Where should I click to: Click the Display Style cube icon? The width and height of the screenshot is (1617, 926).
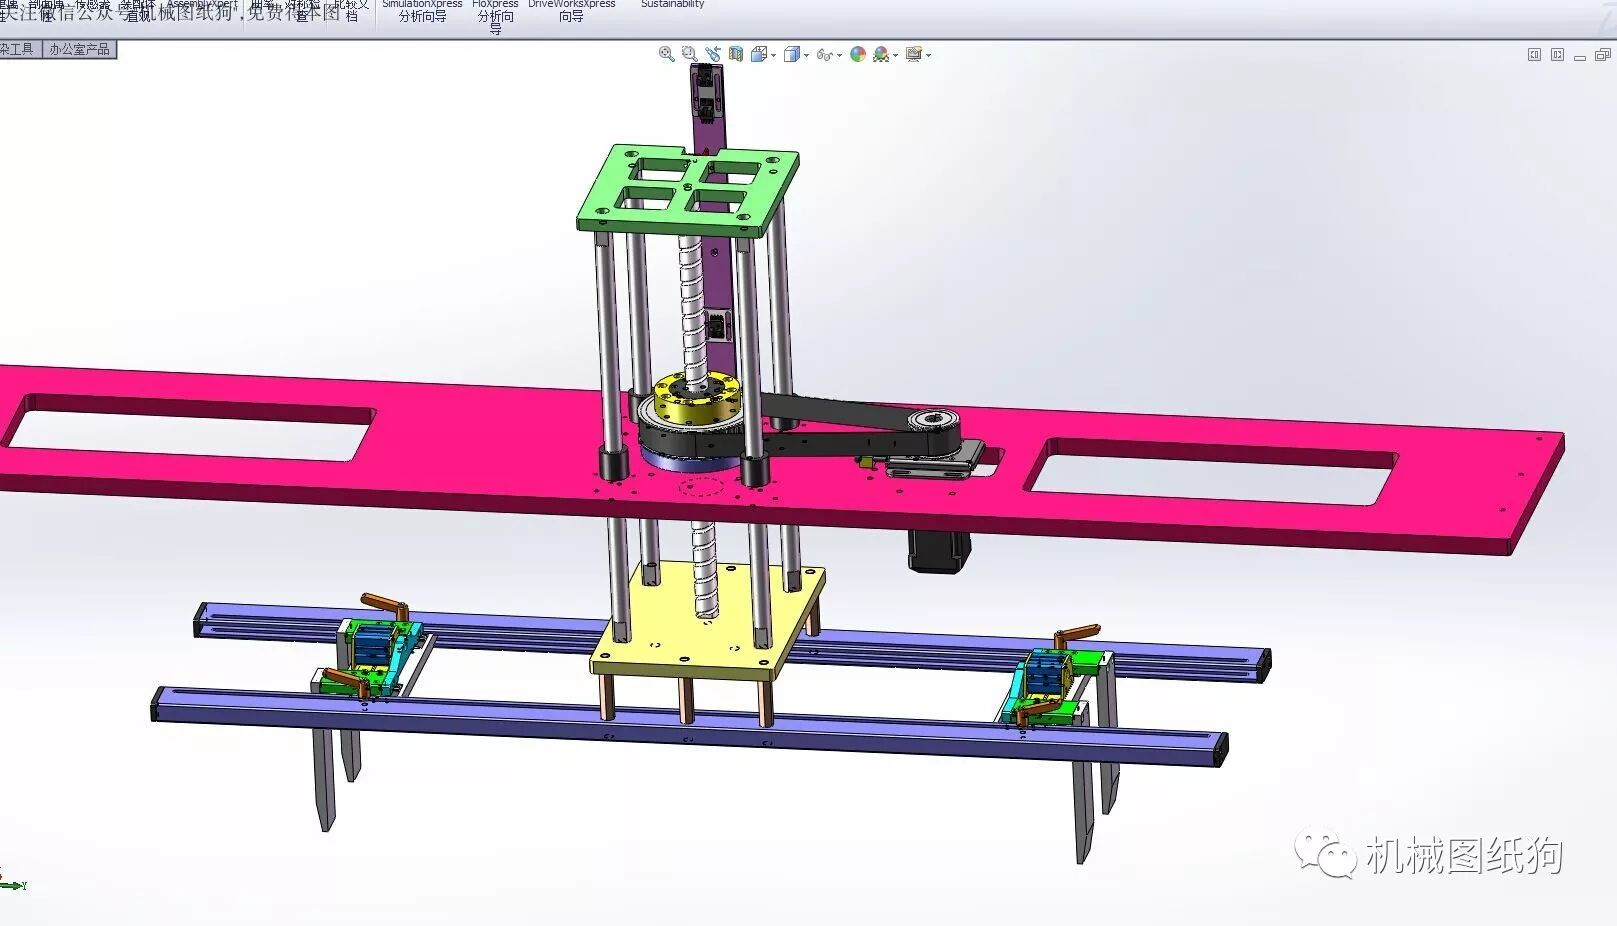click(792, 55)
